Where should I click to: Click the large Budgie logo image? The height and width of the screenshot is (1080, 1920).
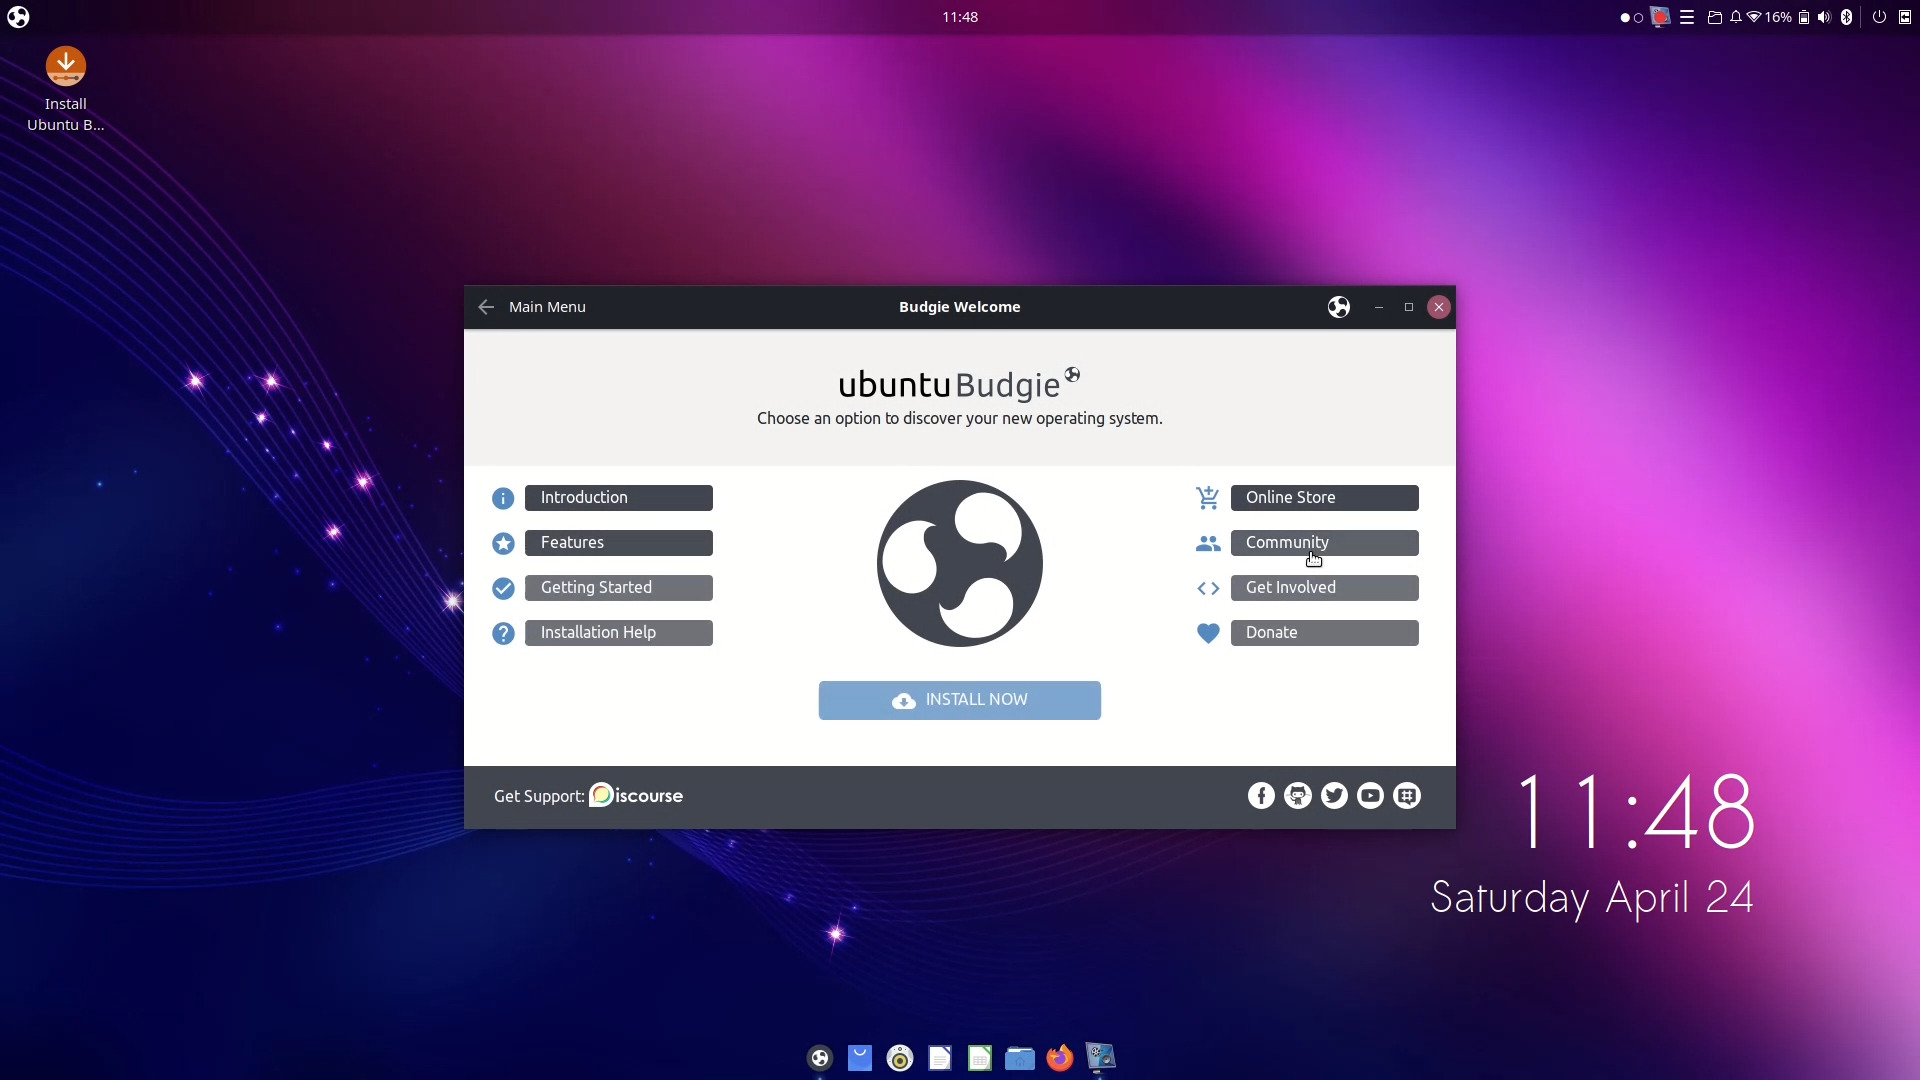[x=960, y=563]
